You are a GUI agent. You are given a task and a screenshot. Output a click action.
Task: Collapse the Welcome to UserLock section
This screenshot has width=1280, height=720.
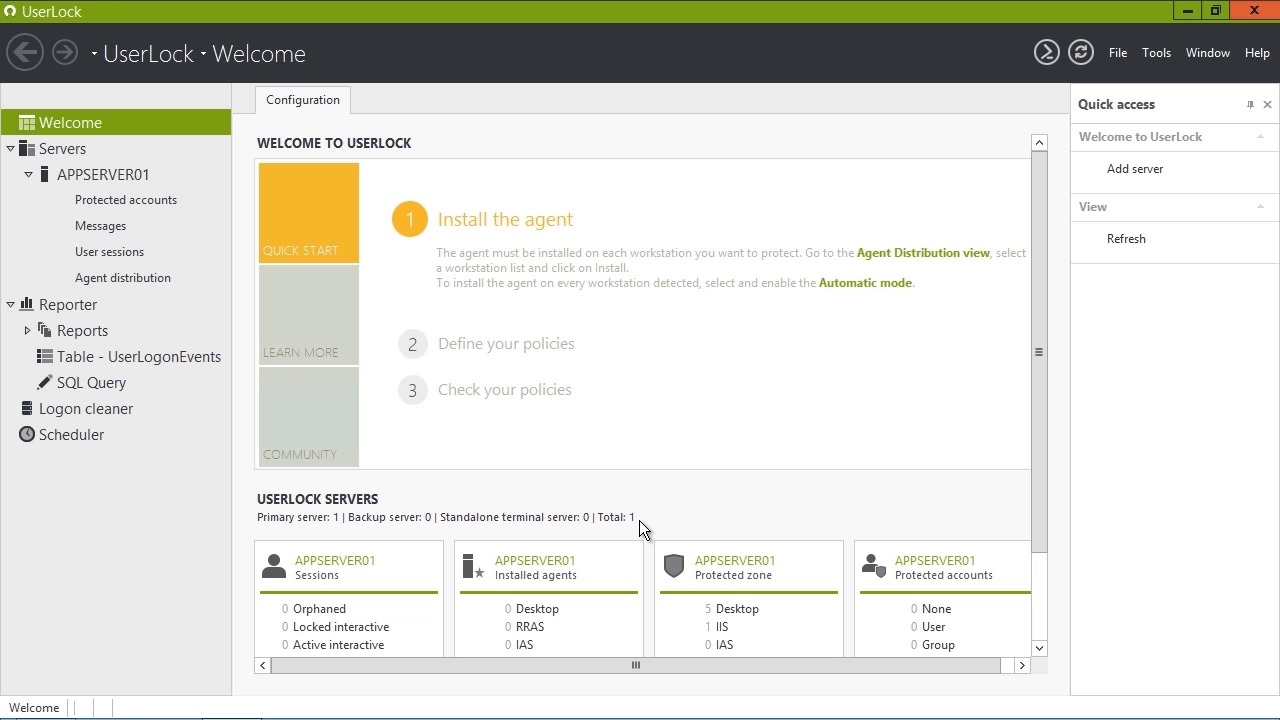(x=1260, y=137)
